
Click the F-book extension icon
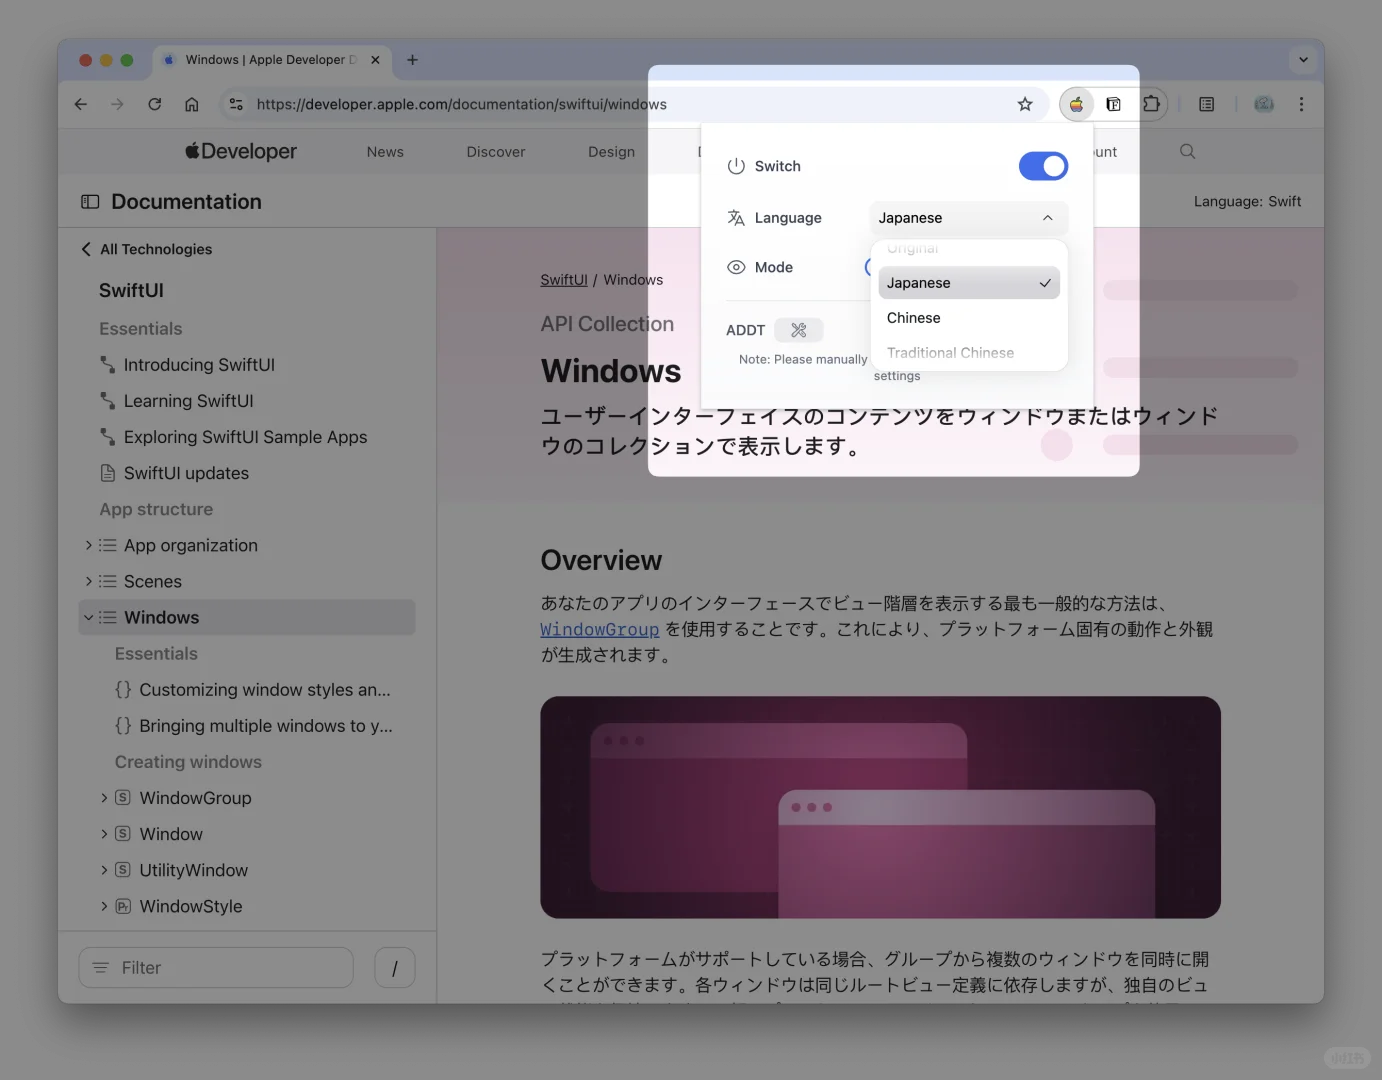pyautogui.click(x=1113, y=104)
